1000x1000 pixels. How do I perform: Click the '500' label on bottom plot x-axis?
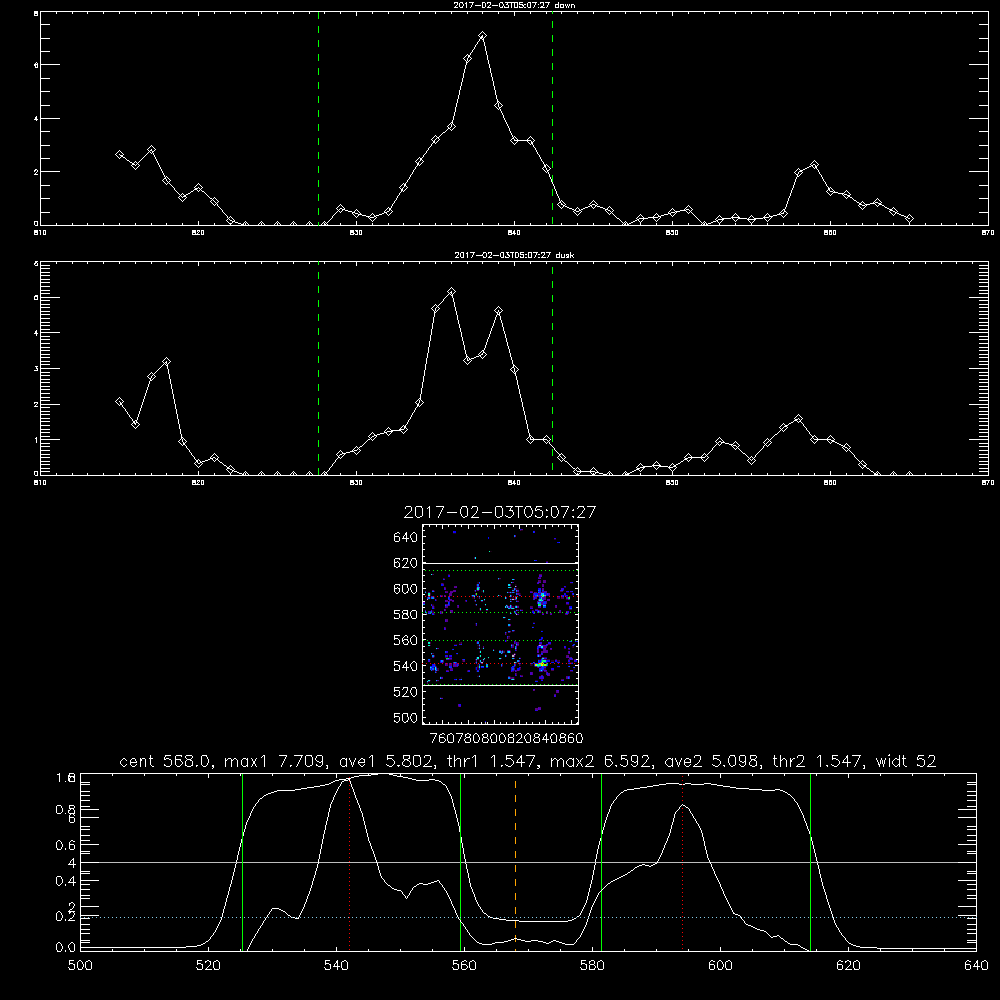[x=80, y=965]
